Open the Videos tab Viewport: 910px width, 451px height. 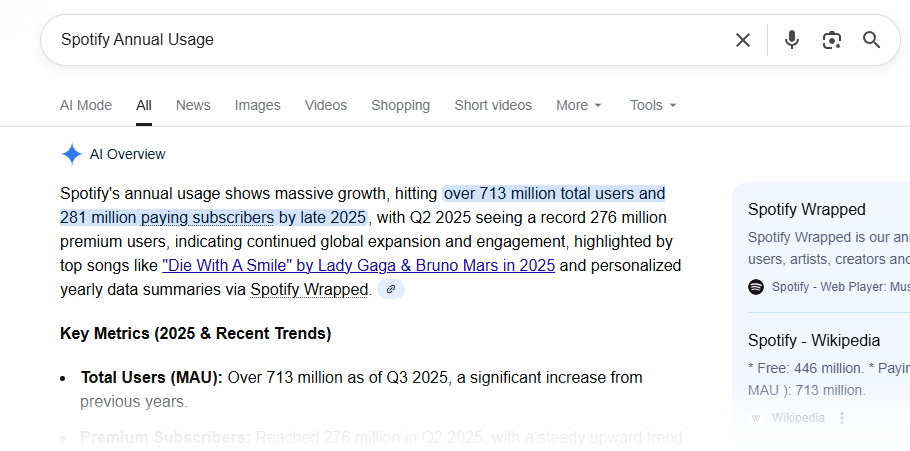point(326,105)
